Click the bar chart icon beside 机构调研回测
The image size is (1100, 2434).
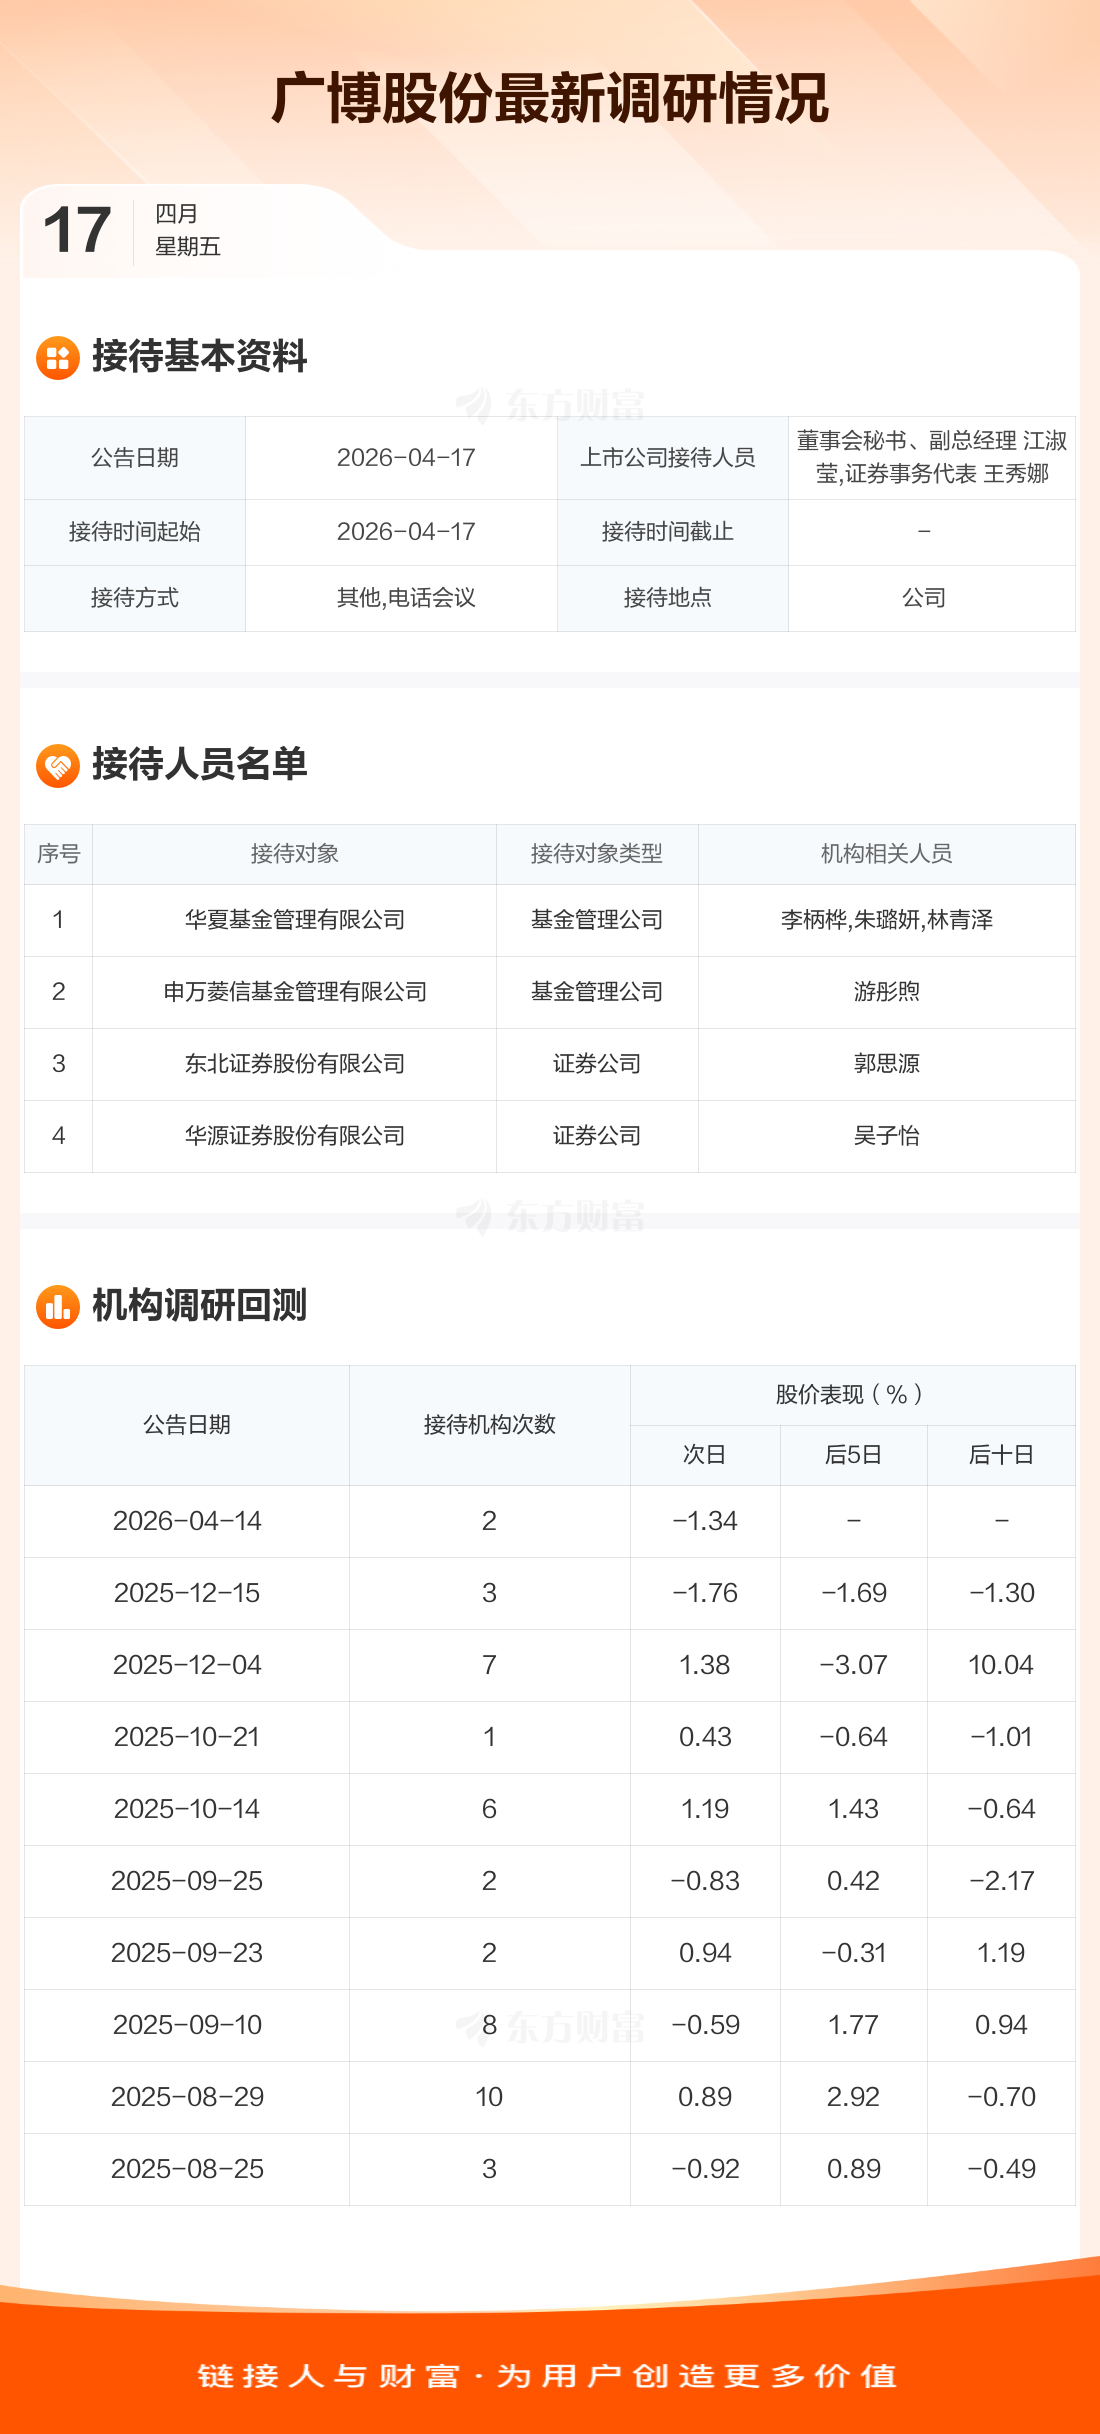click(x=58, y=1307)
